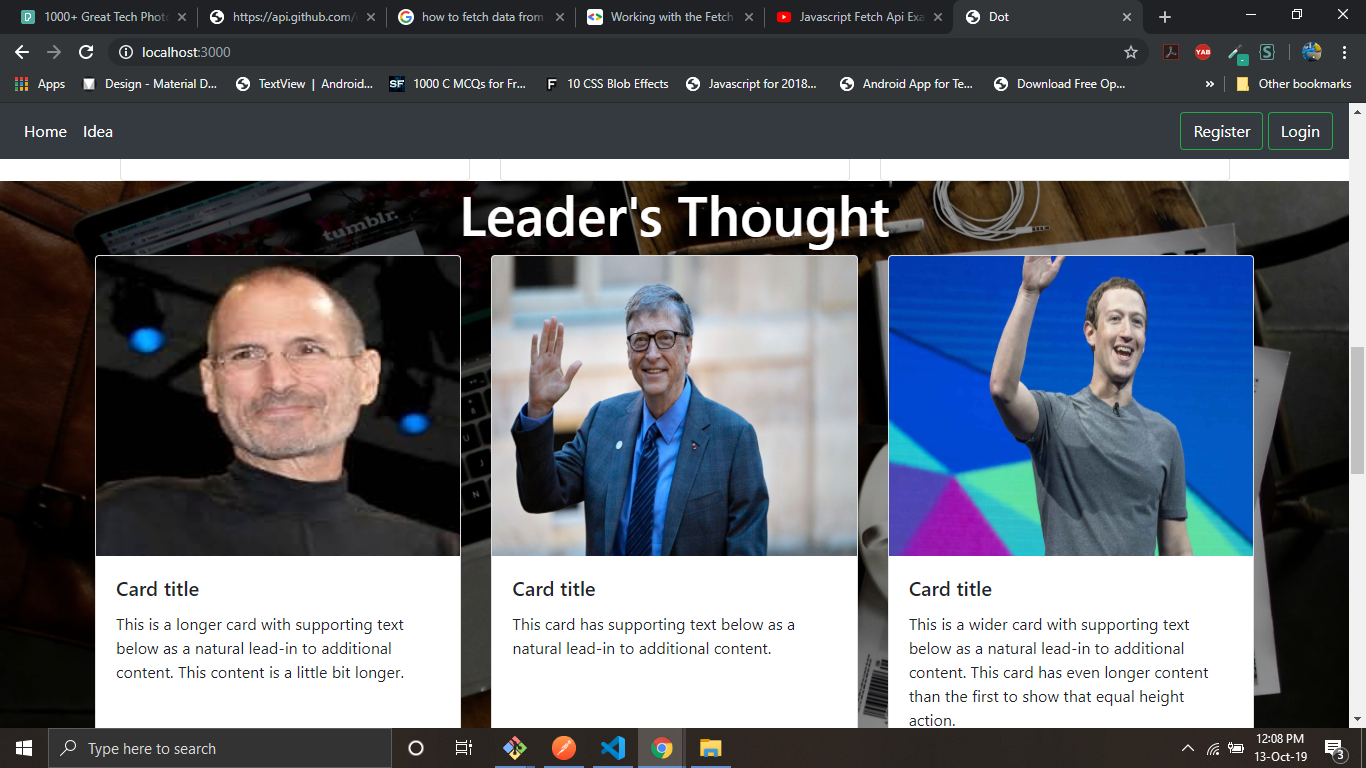Open the 1000 C MCQs bookmark
The width and height of the screenshot is (1366, 768).
coord(458,84)
